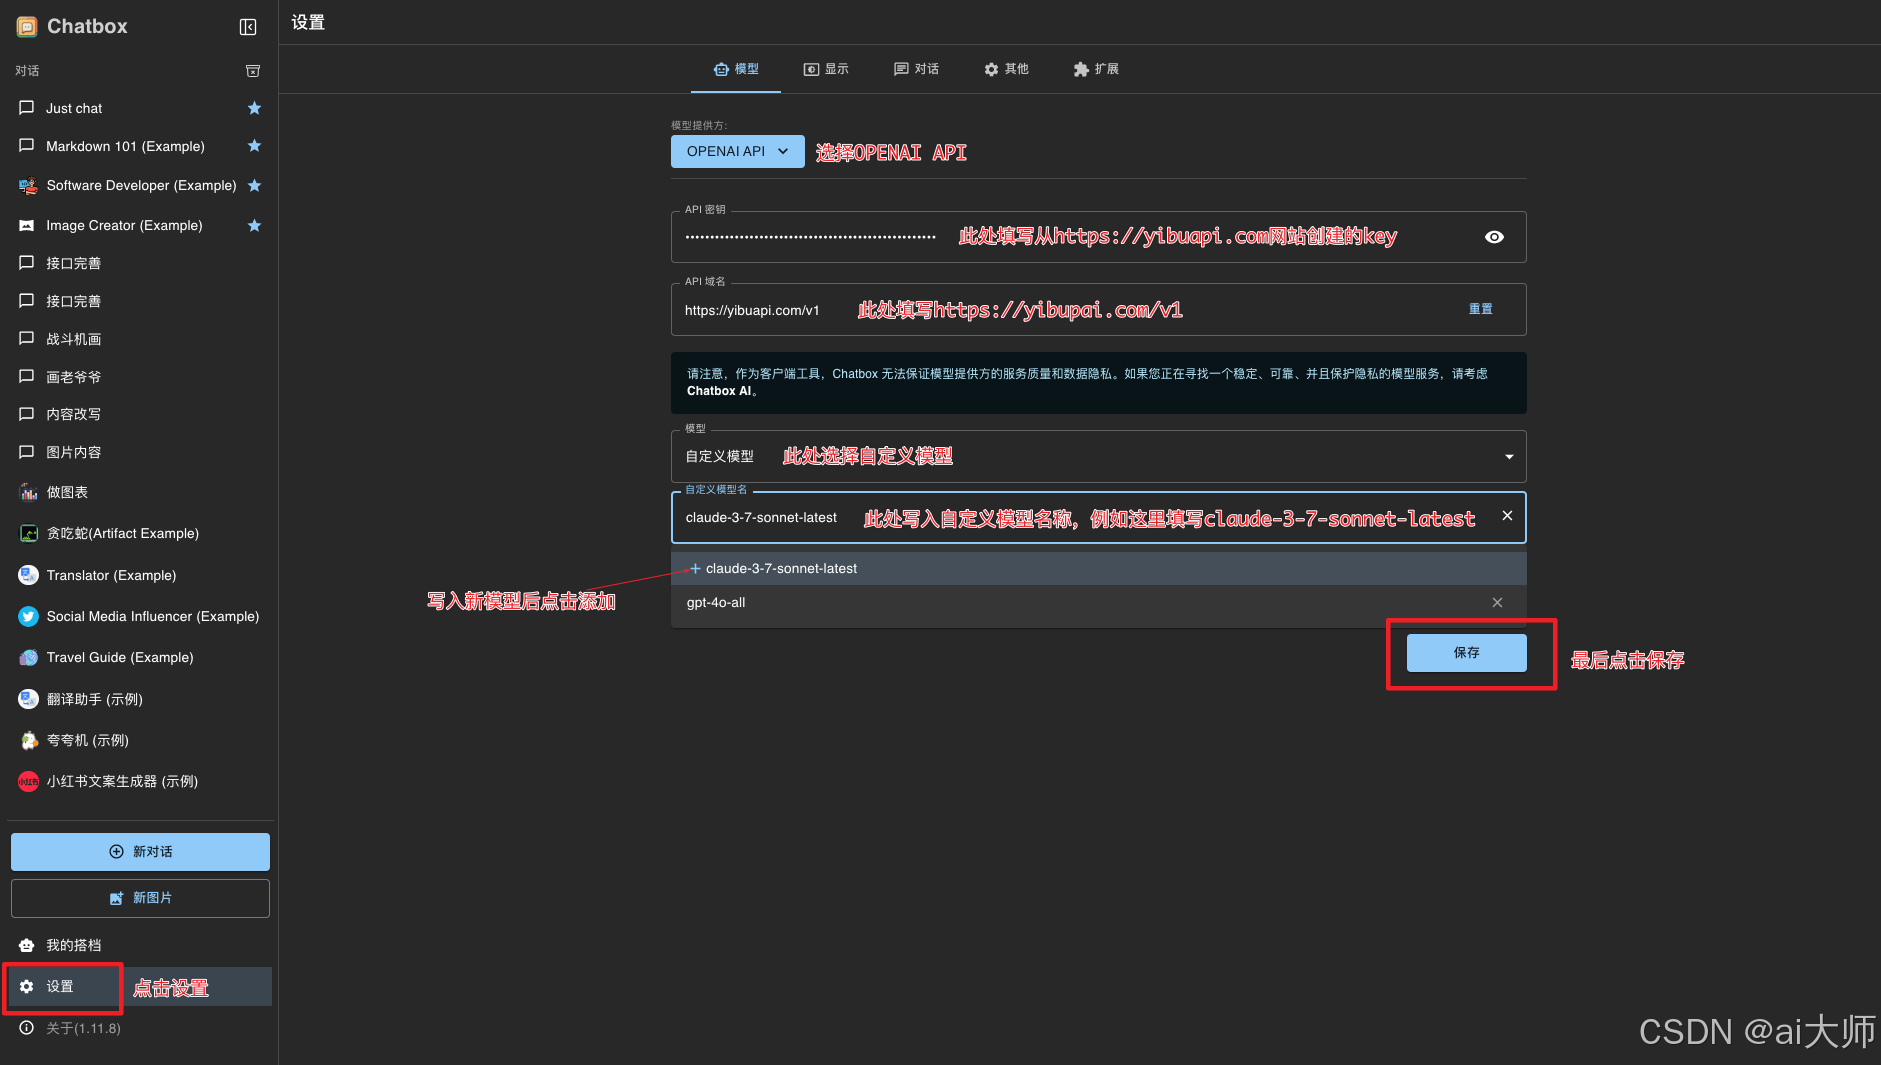
Task: Unstar the Markdown 101 (Example) conversation
Action: point(254,146)
